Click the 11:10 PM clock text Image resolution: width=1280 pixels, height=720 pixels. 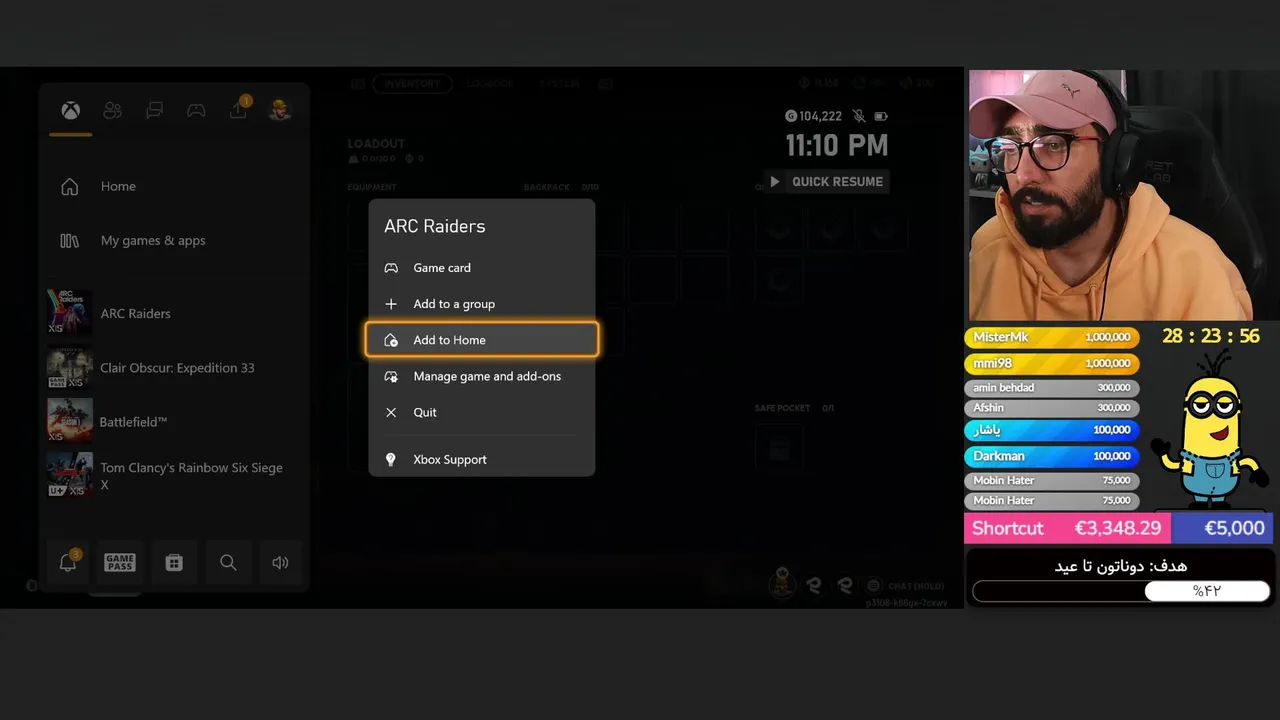click(x=837, y=145)
